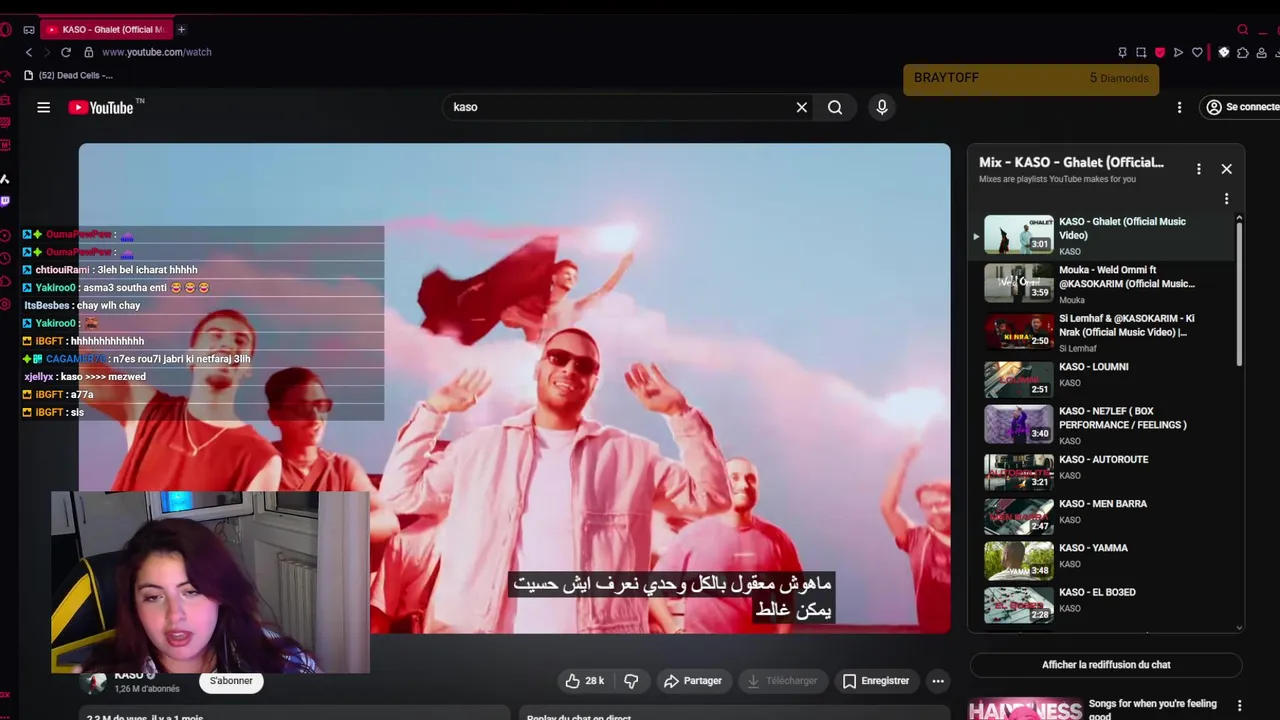Open the GX Corner gamepad icon

[x=29, y=29]
